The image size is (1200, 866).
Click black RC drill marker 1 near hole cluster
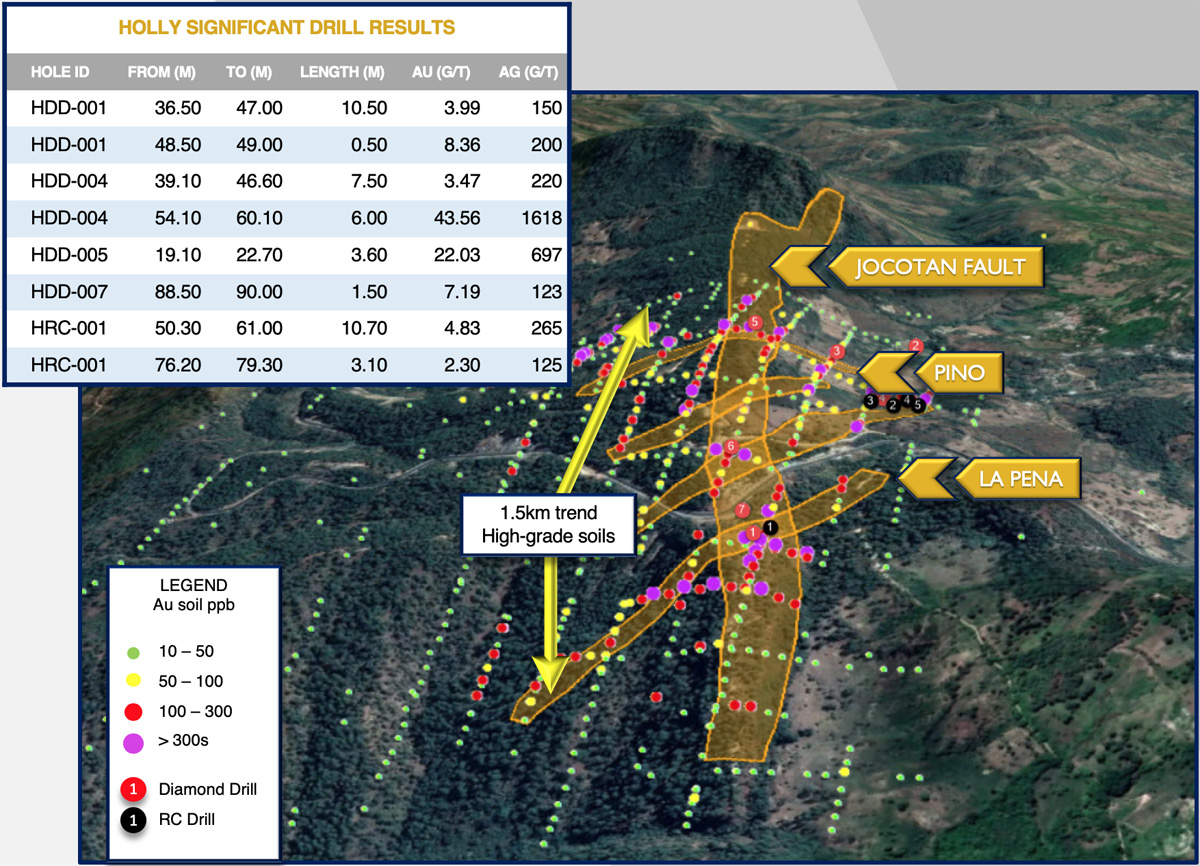click(769, 527)
